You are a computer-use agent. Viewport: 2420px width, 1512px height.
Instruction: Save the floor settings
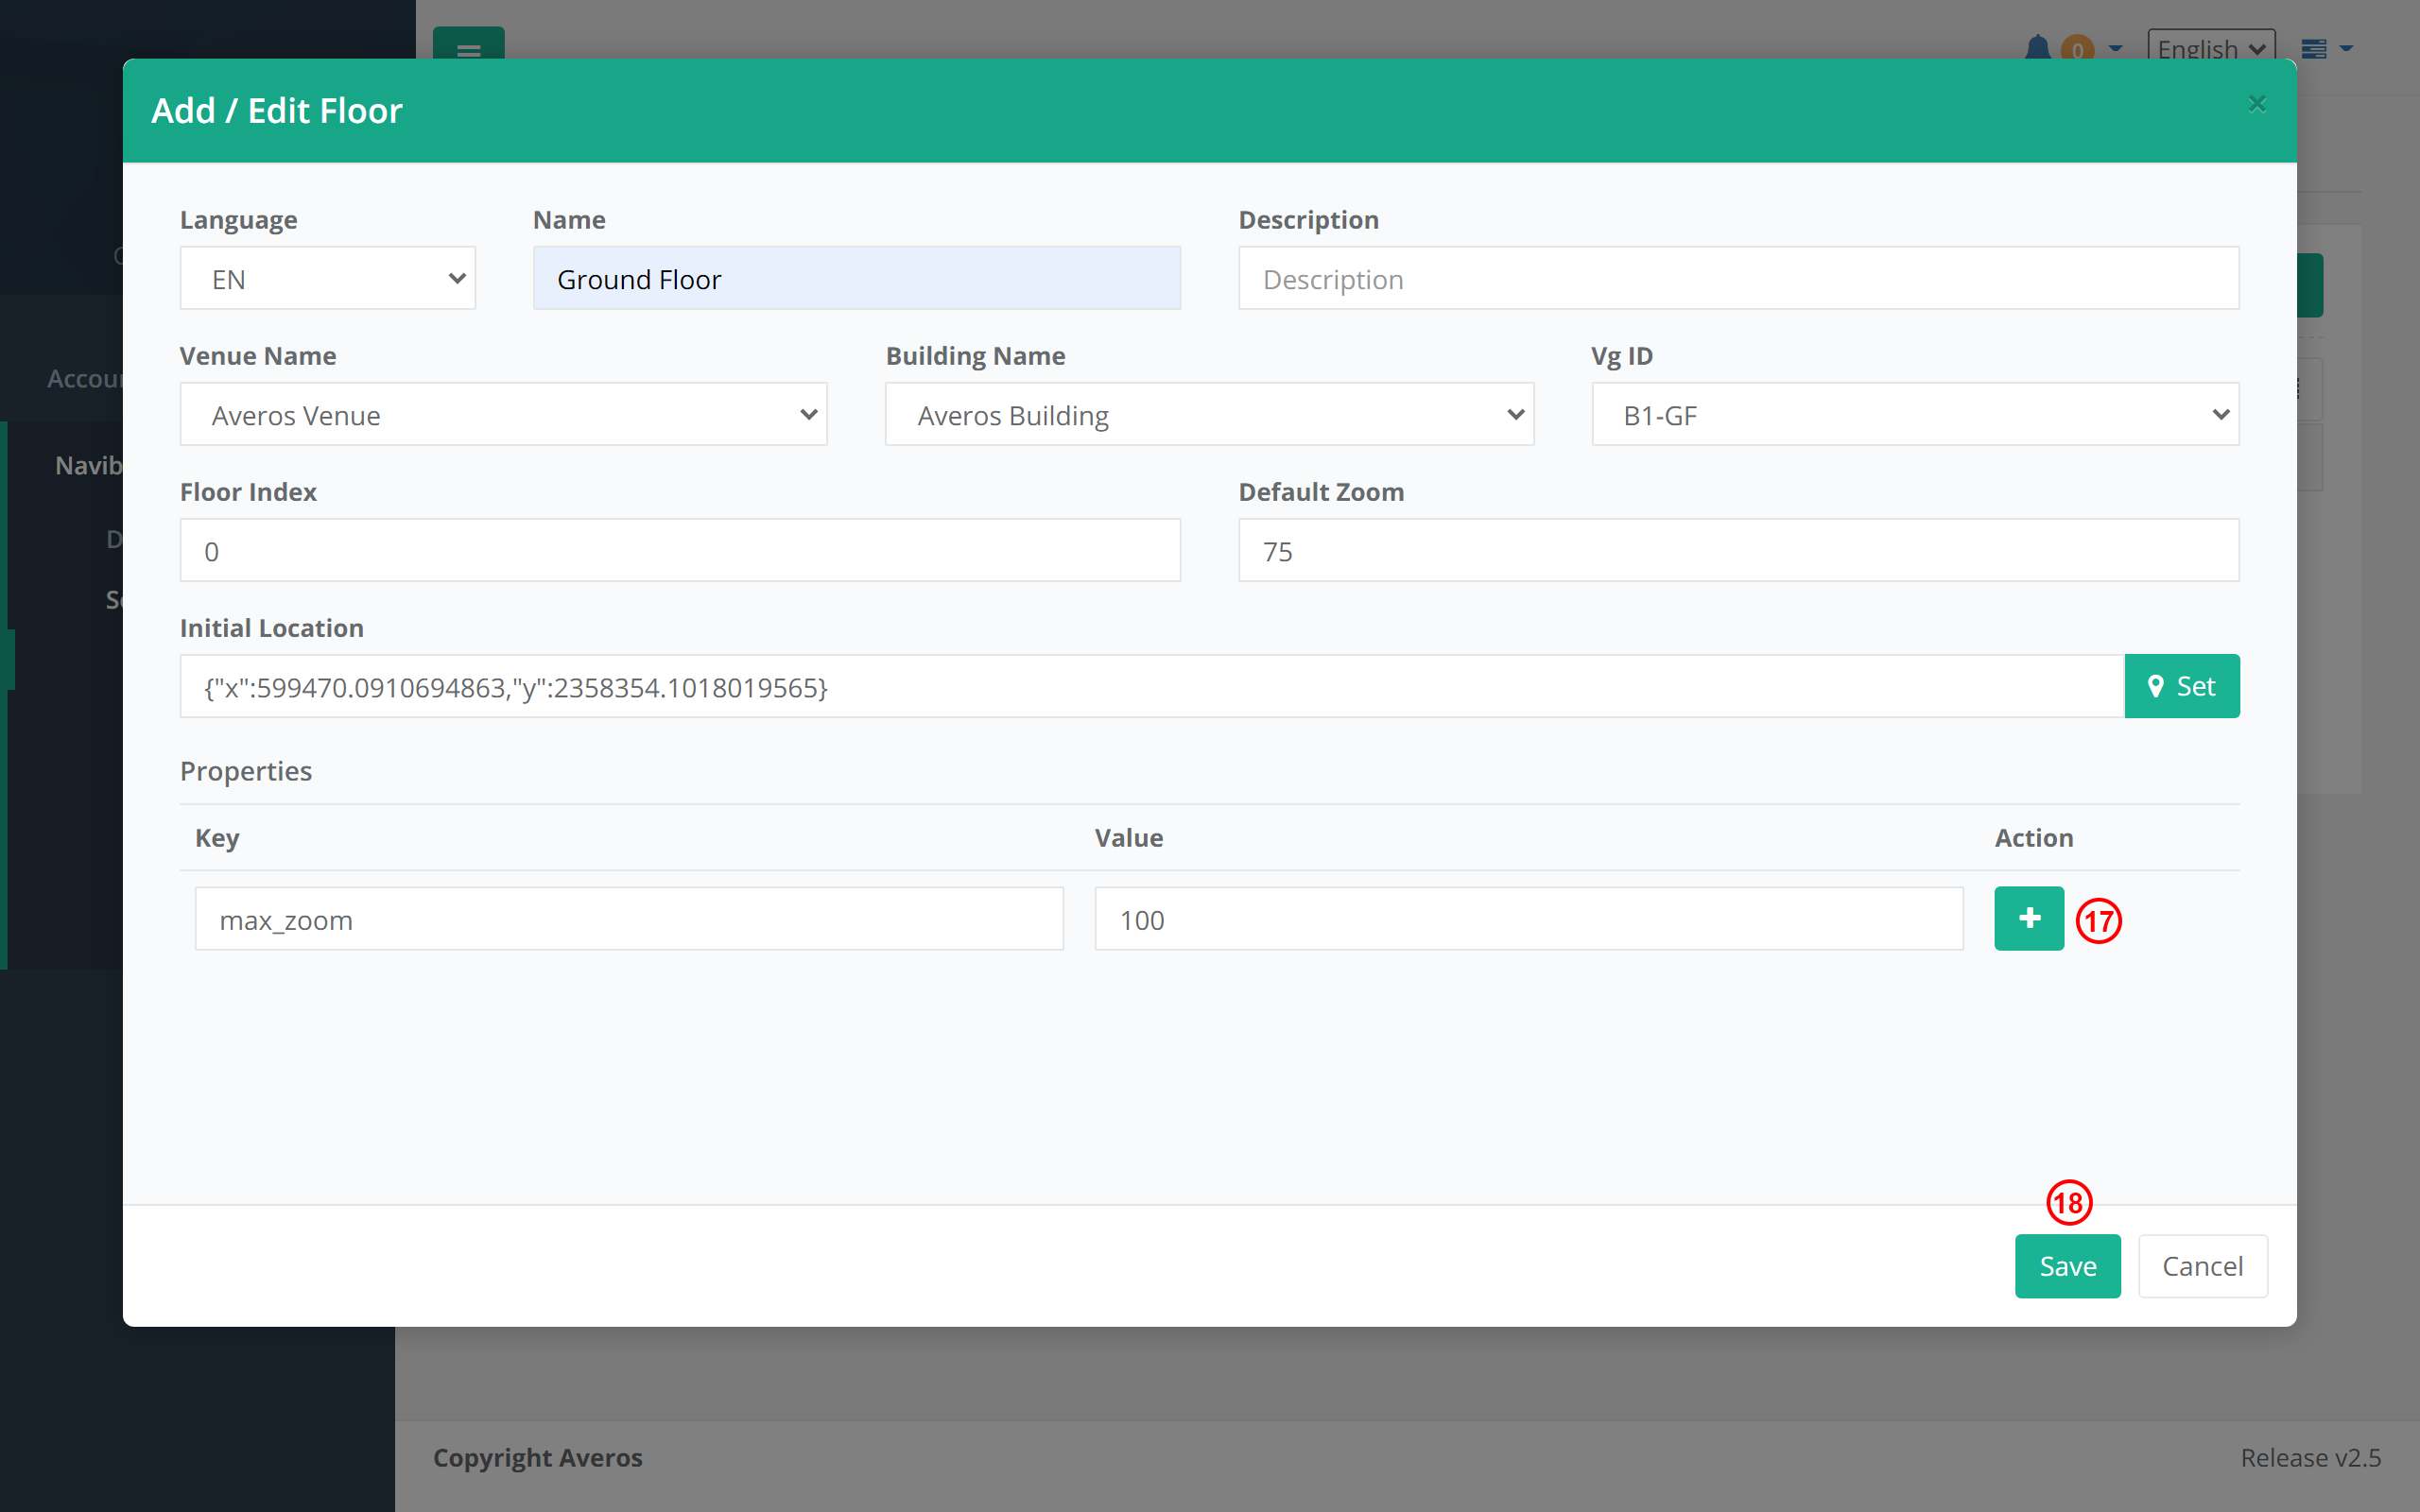2067,1266
